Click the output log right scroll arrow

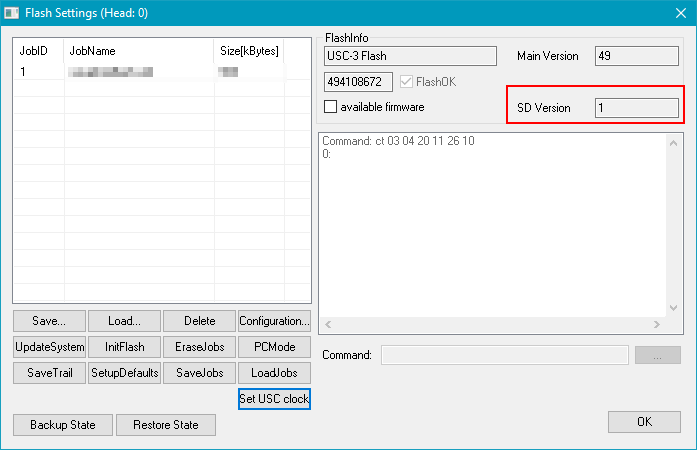point(656,325)
